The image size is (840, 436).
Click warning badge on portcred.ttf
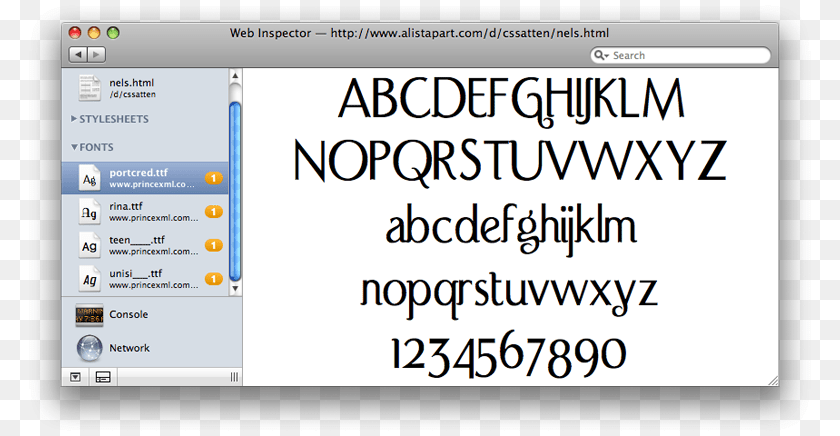tap(214, 178)
